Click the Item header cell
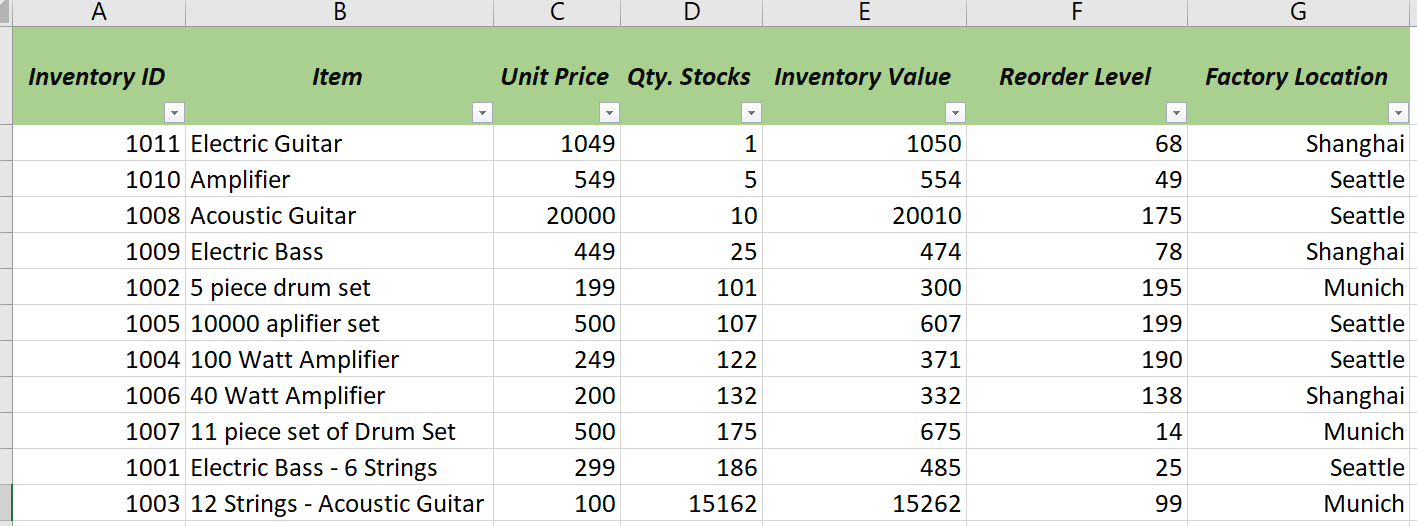 [337, 77]
